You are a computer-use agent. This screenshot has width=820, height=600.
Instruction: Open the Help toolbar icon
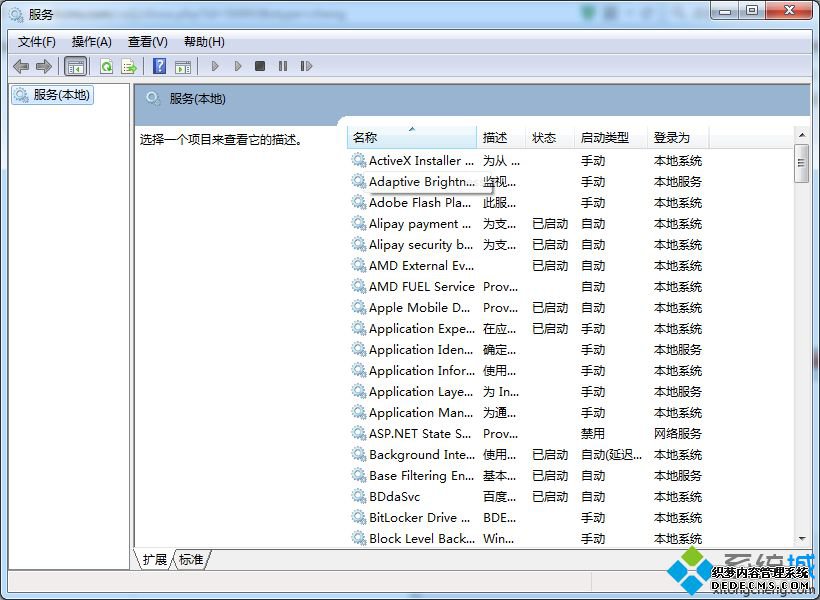160,66
